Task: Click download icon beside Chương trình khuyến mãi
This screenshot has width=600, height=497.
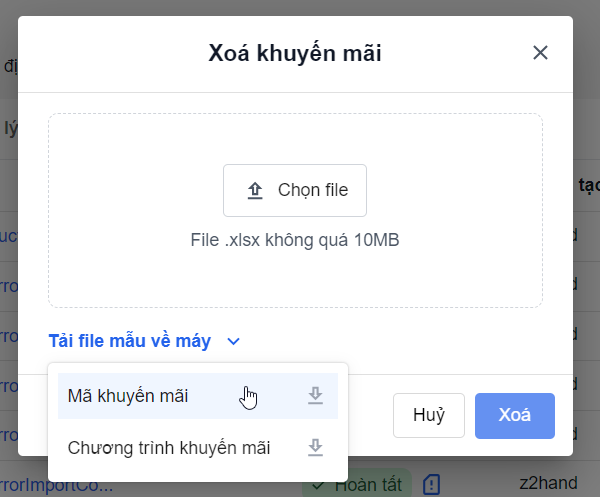Action: pyautogui.click(x=315, y=448)
